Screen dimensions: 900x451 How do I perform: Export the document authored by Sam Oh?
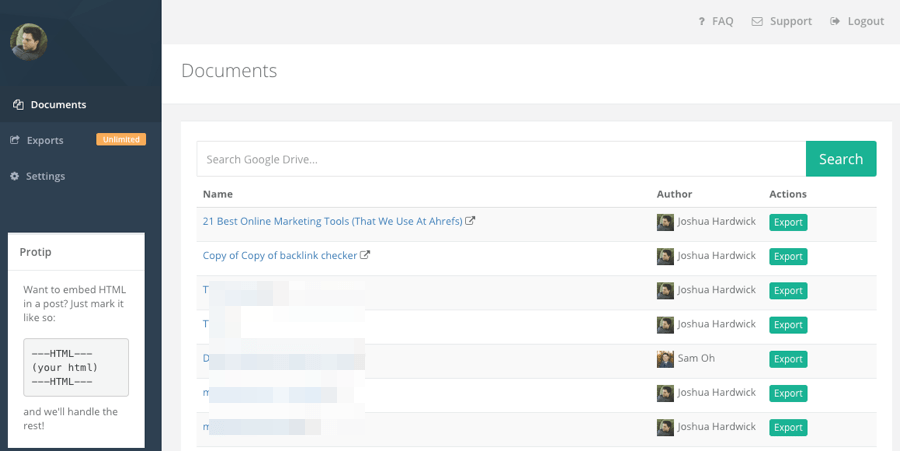pyautogui.click(x=788, y=359)
